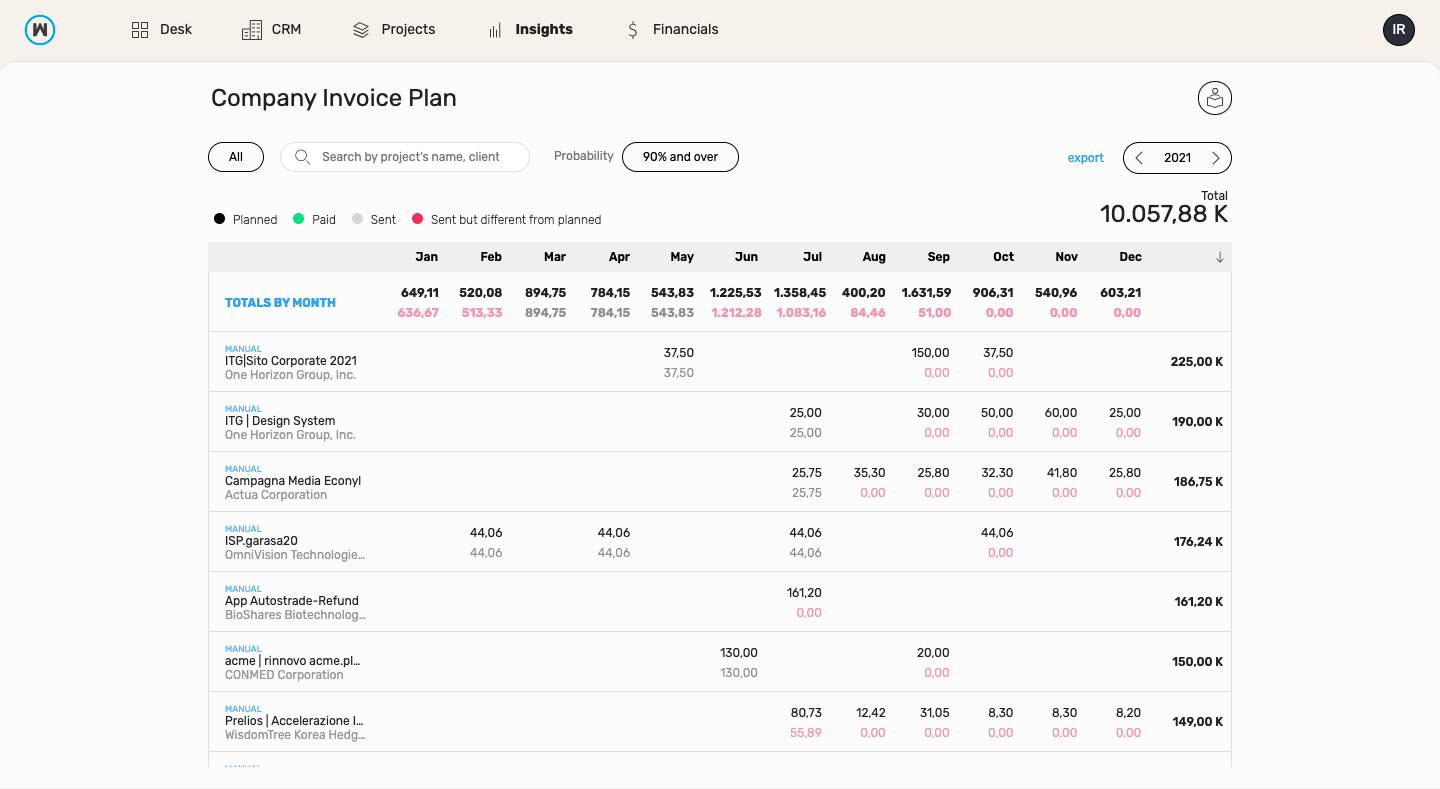The width and height of the screenshot is (1440, 789).
Task: Go to previous year with left chevron
Action: coord(1139,158)
